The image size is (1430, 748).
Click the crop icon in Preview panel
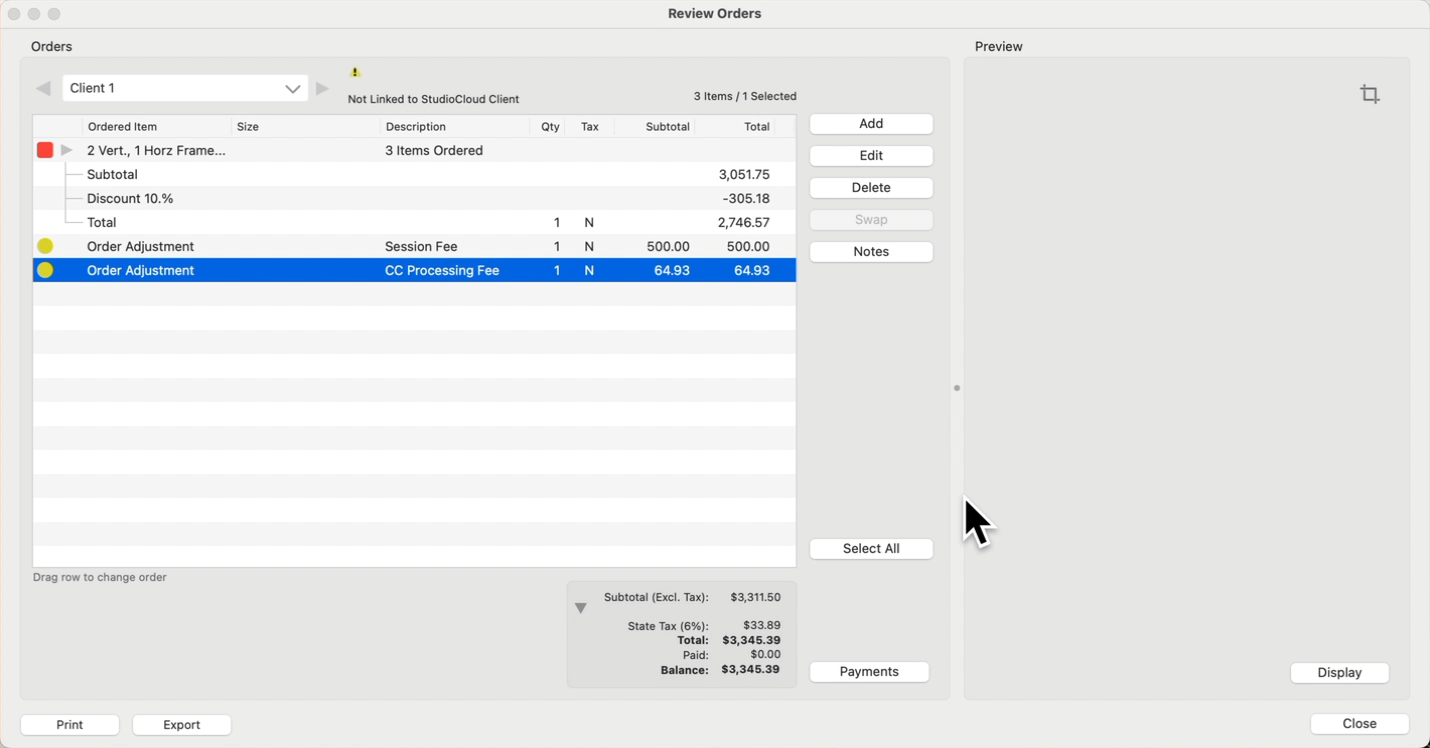tap(1369, 95)
